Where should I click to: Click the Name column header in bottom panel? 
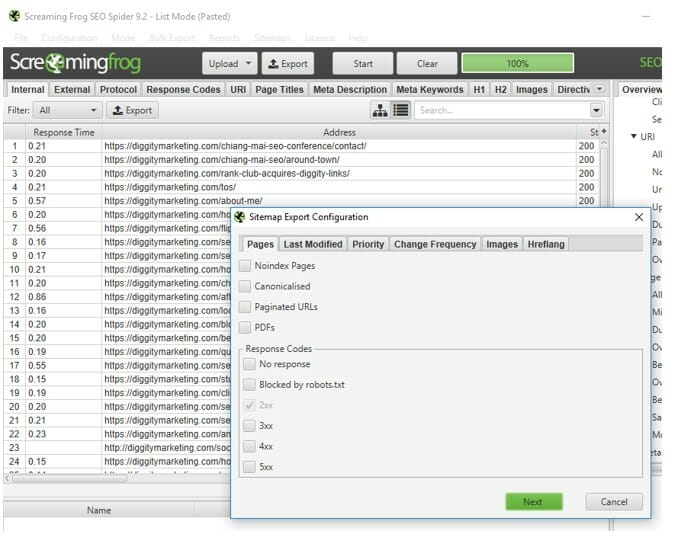99,510
